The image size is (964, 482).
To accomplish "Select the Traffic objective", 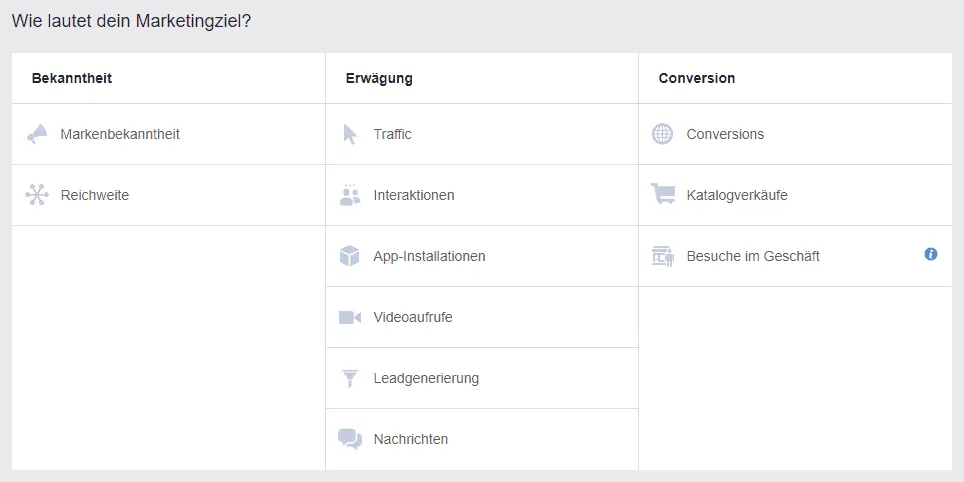I will 482,134.
